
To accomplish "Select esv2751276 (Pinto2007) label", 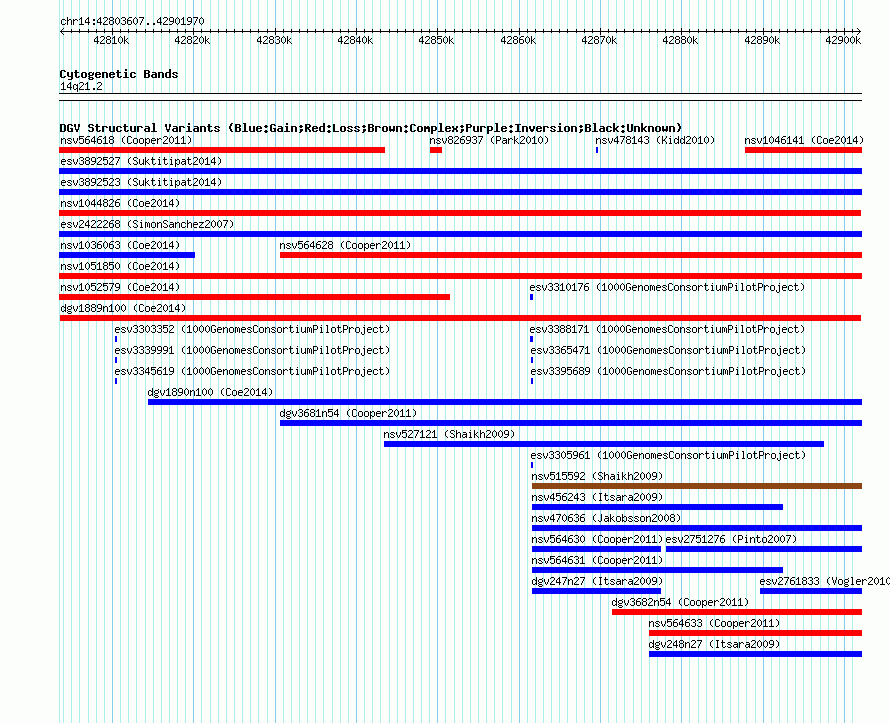I will pos(731,539).
